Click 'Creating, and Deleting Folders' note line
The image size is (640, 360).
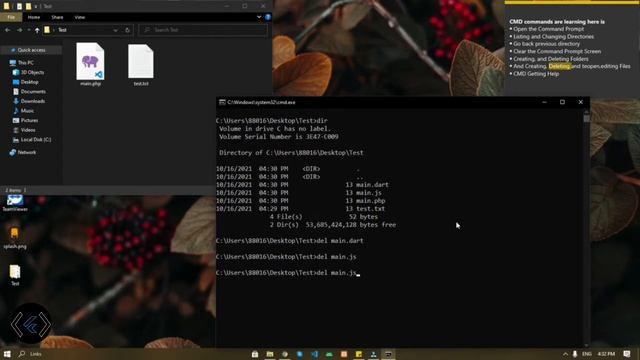(x=551, y=59)
